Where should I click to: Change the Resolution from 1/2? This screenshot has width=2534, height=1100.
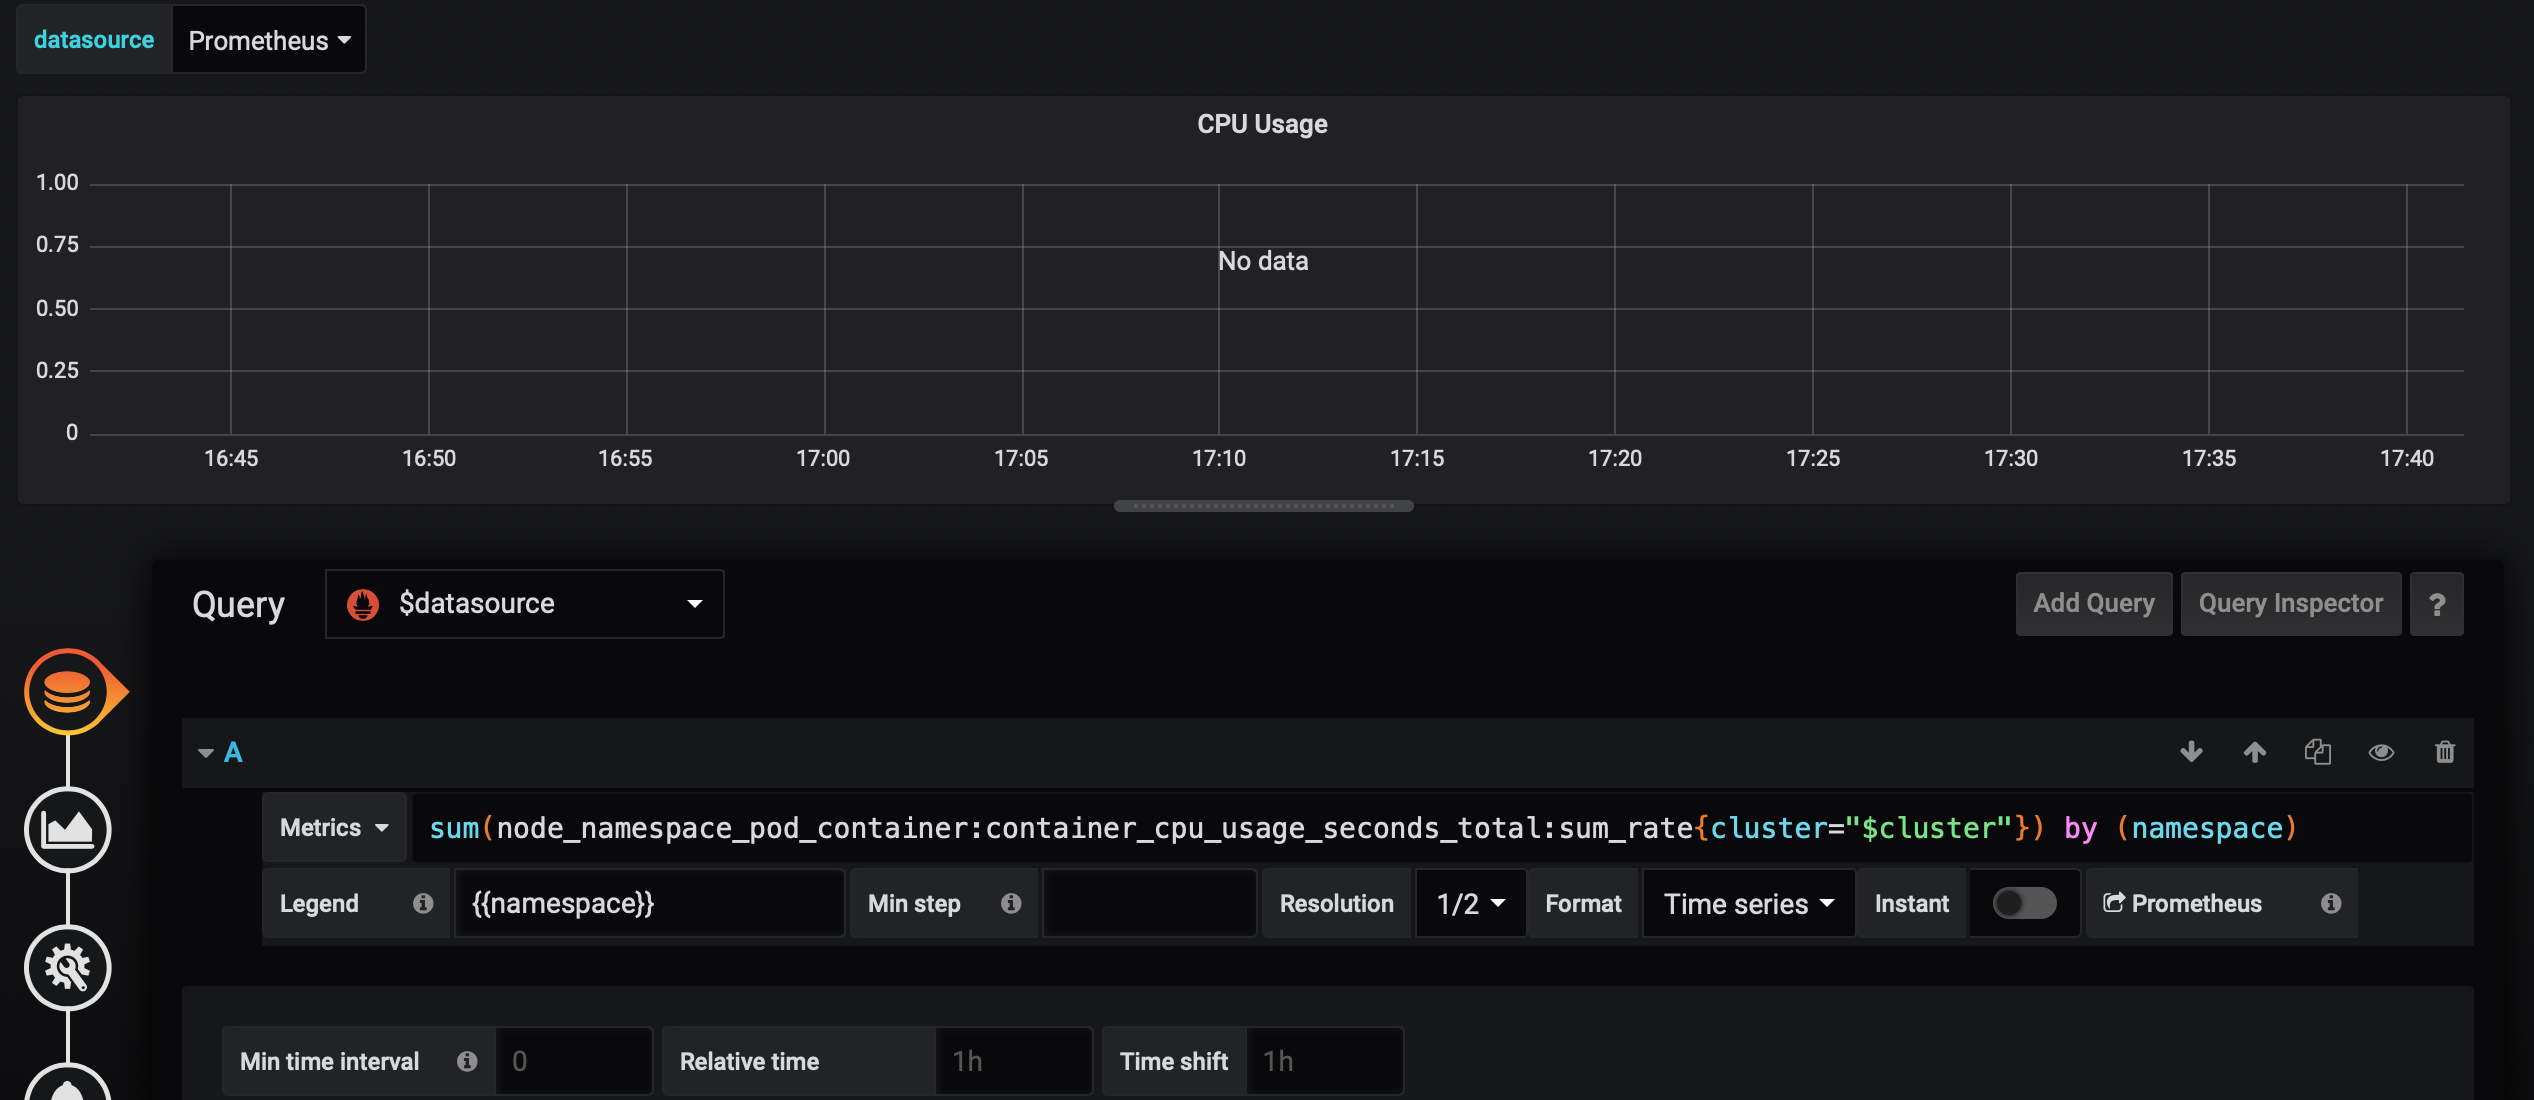point(1469,903)
